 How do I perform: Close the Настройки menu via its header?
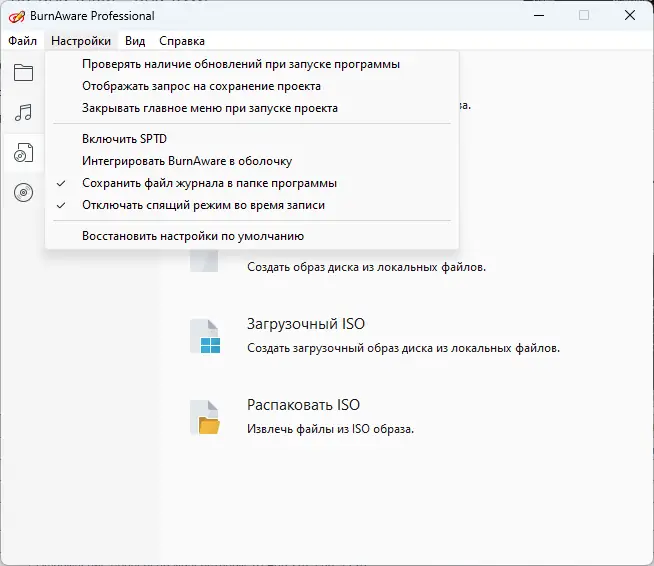pos(81,41)
